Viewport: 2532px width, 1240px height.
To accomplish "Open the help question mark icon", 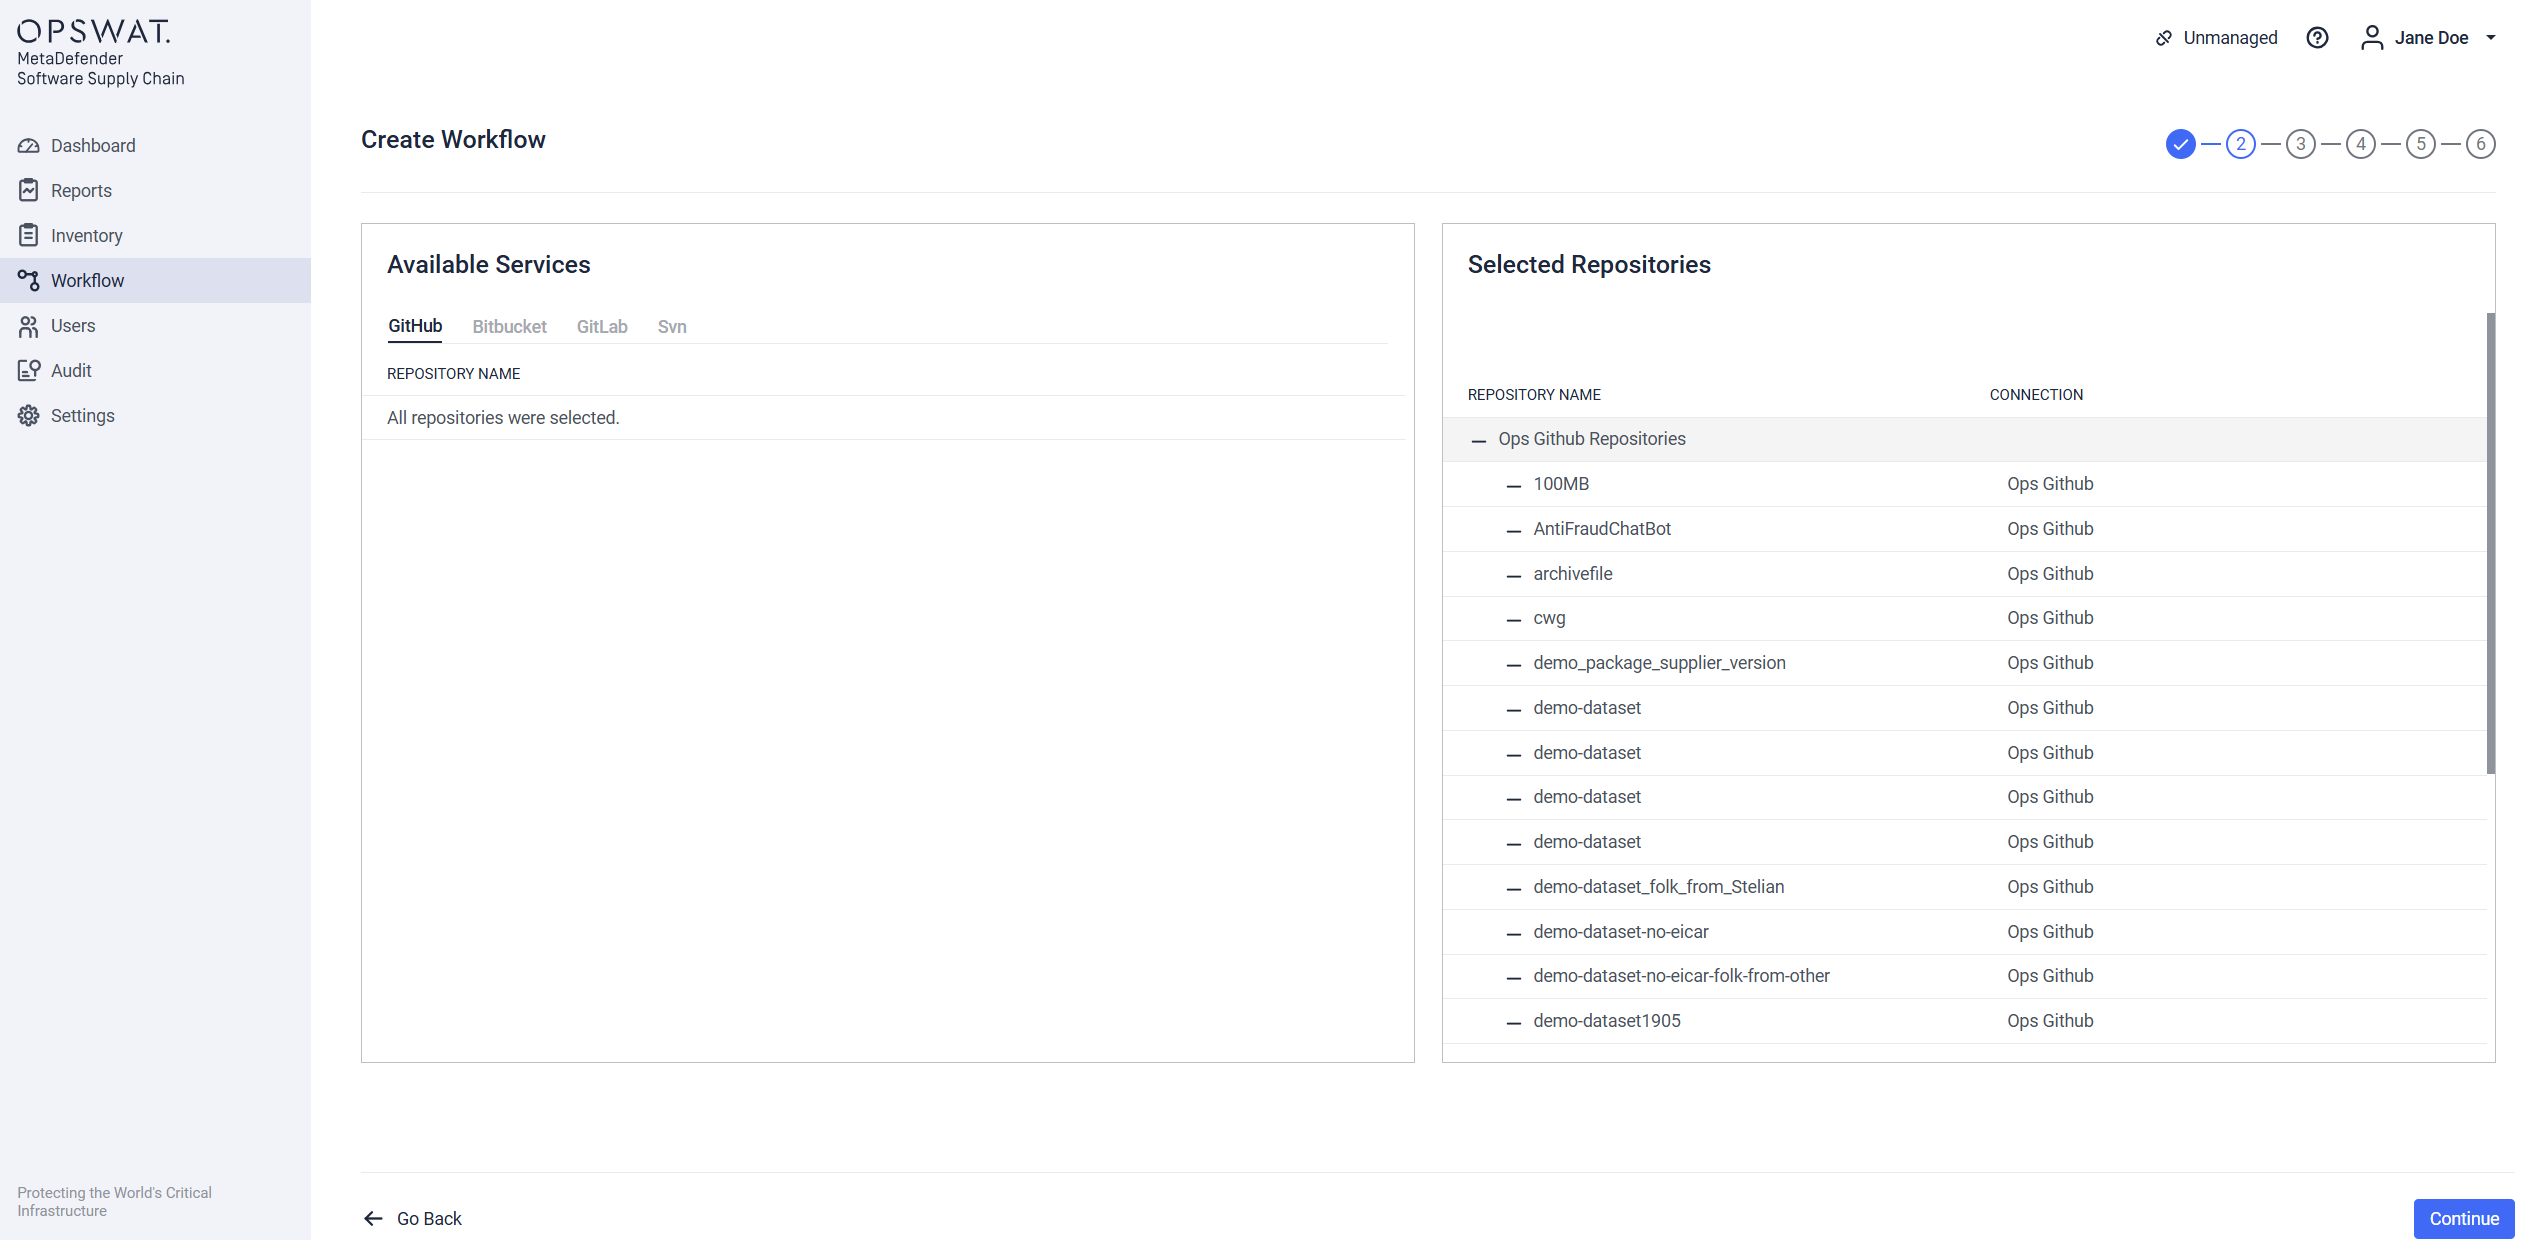I will point(2317,38).
